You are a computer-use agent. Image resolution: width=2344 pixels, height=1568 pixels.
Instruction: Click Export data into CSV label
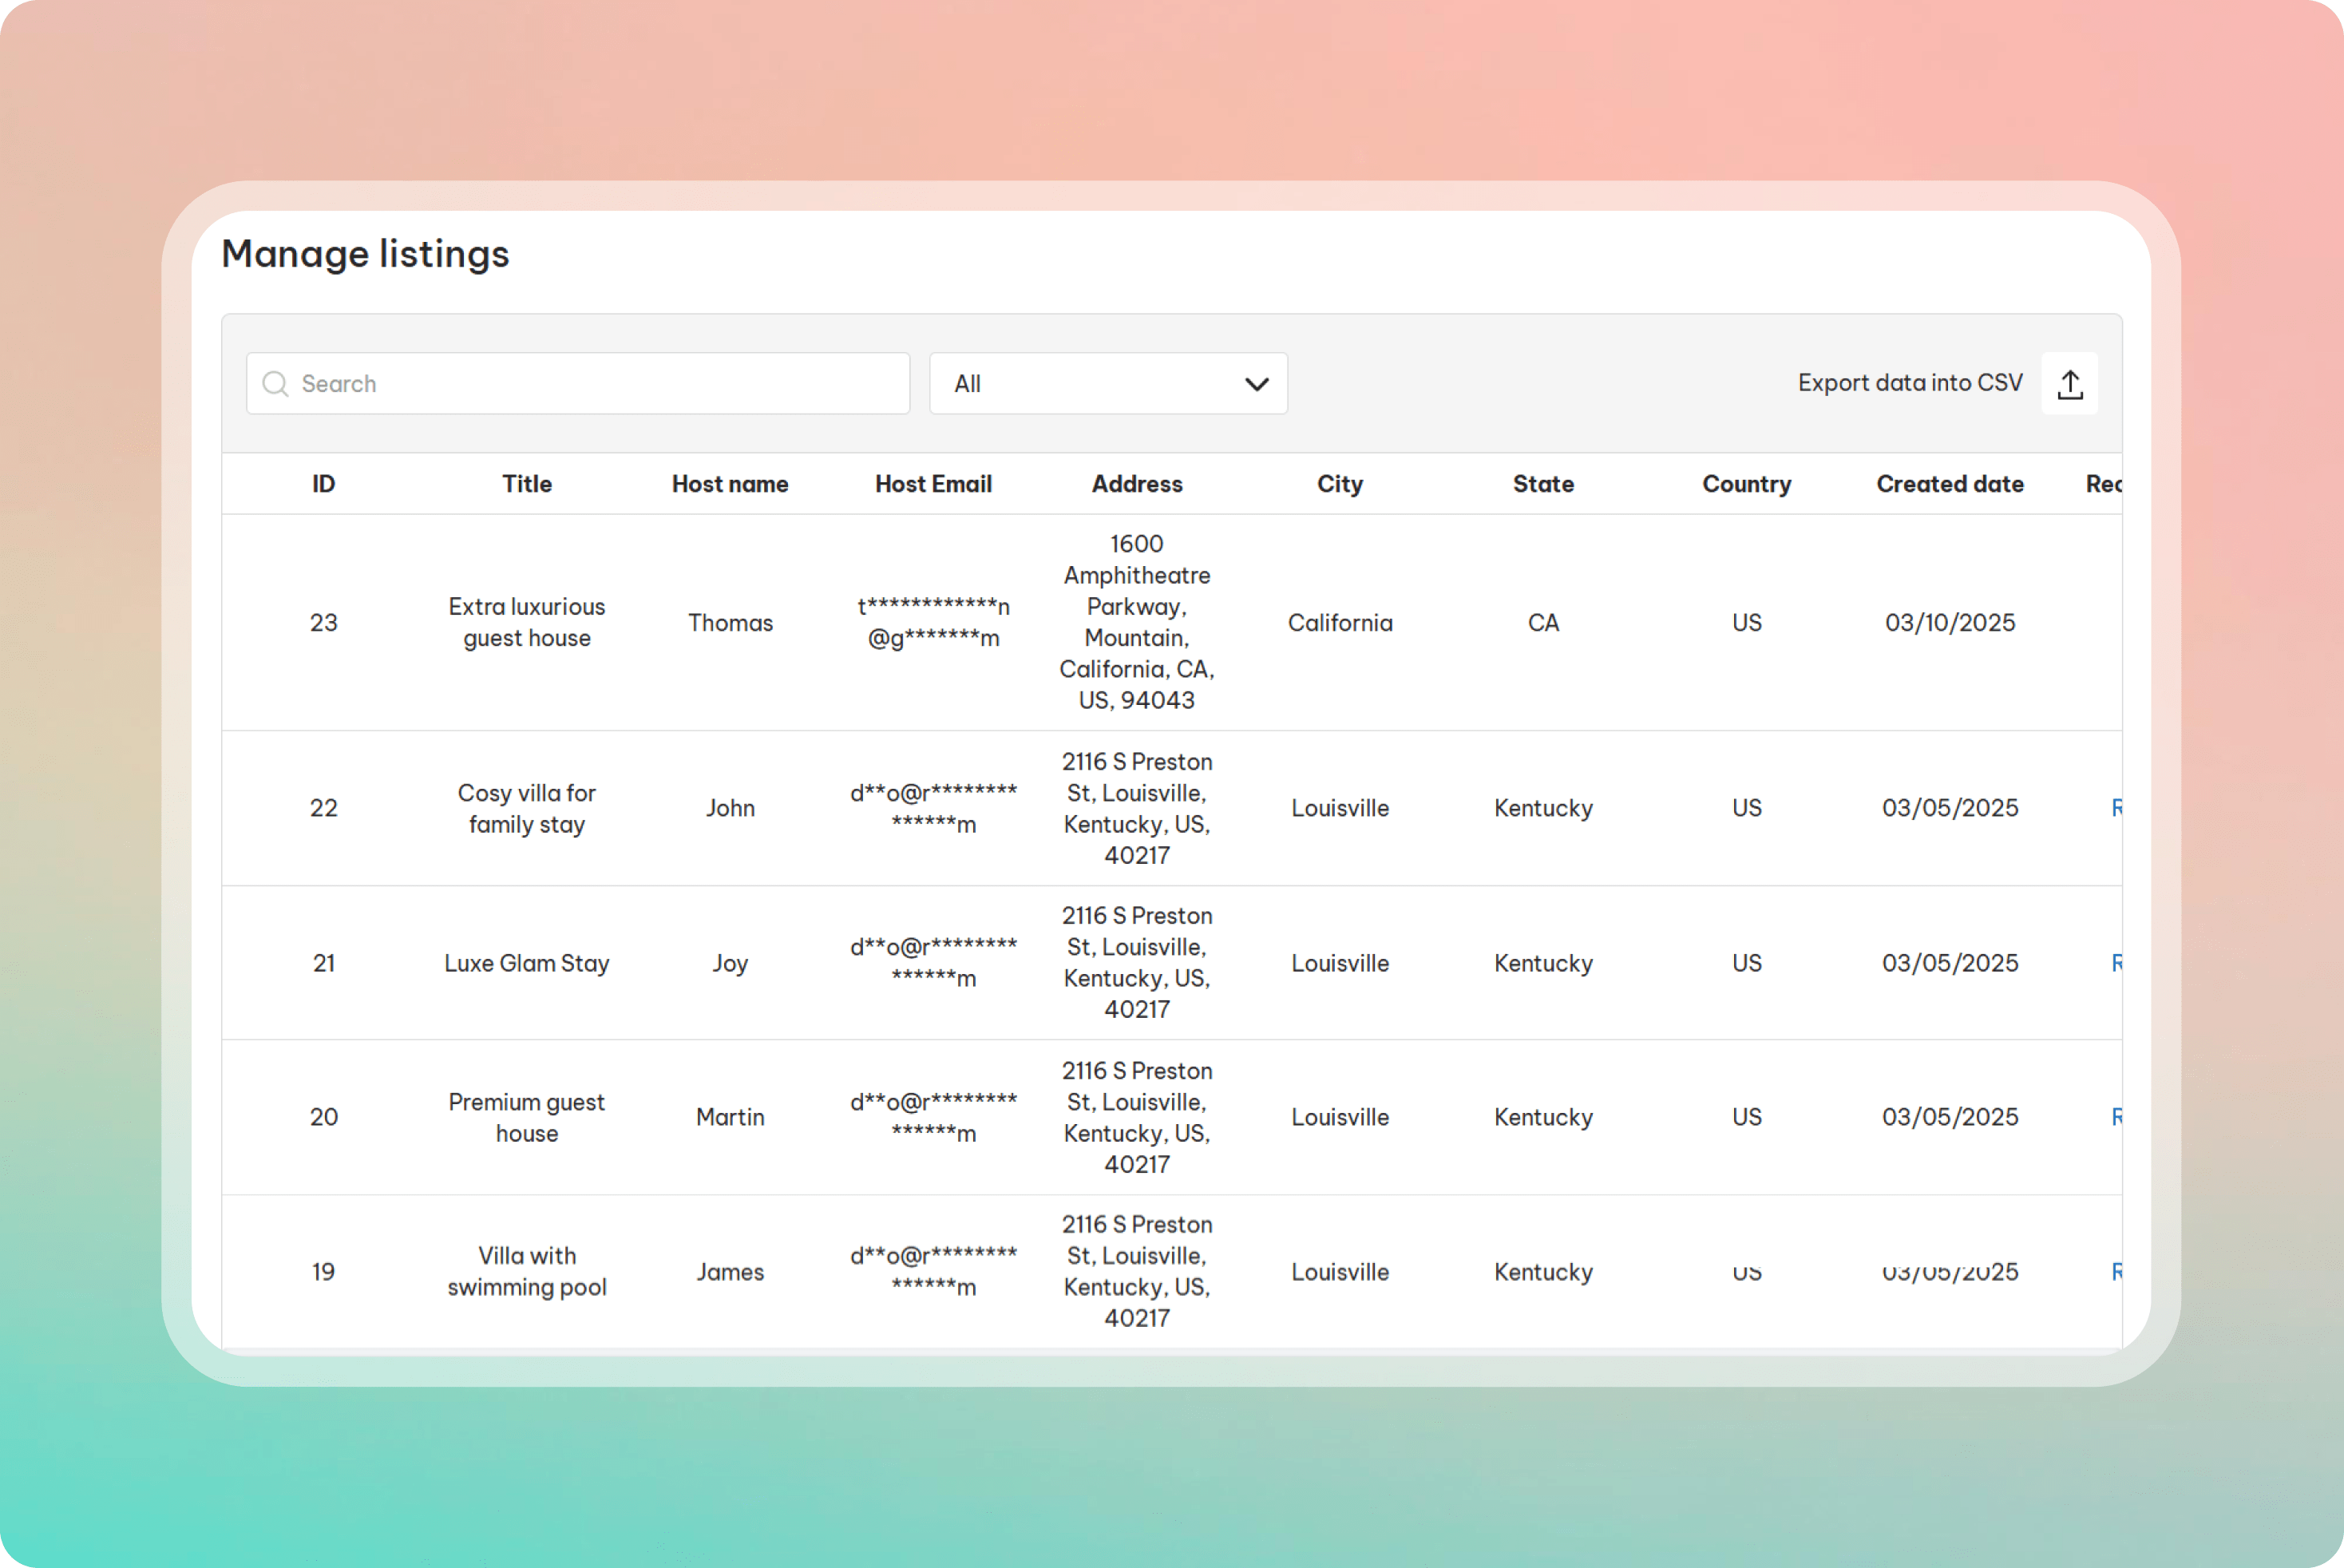[1910, 383]
